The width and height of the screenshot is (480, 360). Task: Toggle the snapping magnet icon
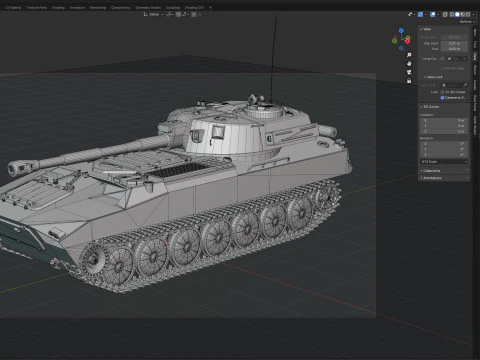(178, 14)
